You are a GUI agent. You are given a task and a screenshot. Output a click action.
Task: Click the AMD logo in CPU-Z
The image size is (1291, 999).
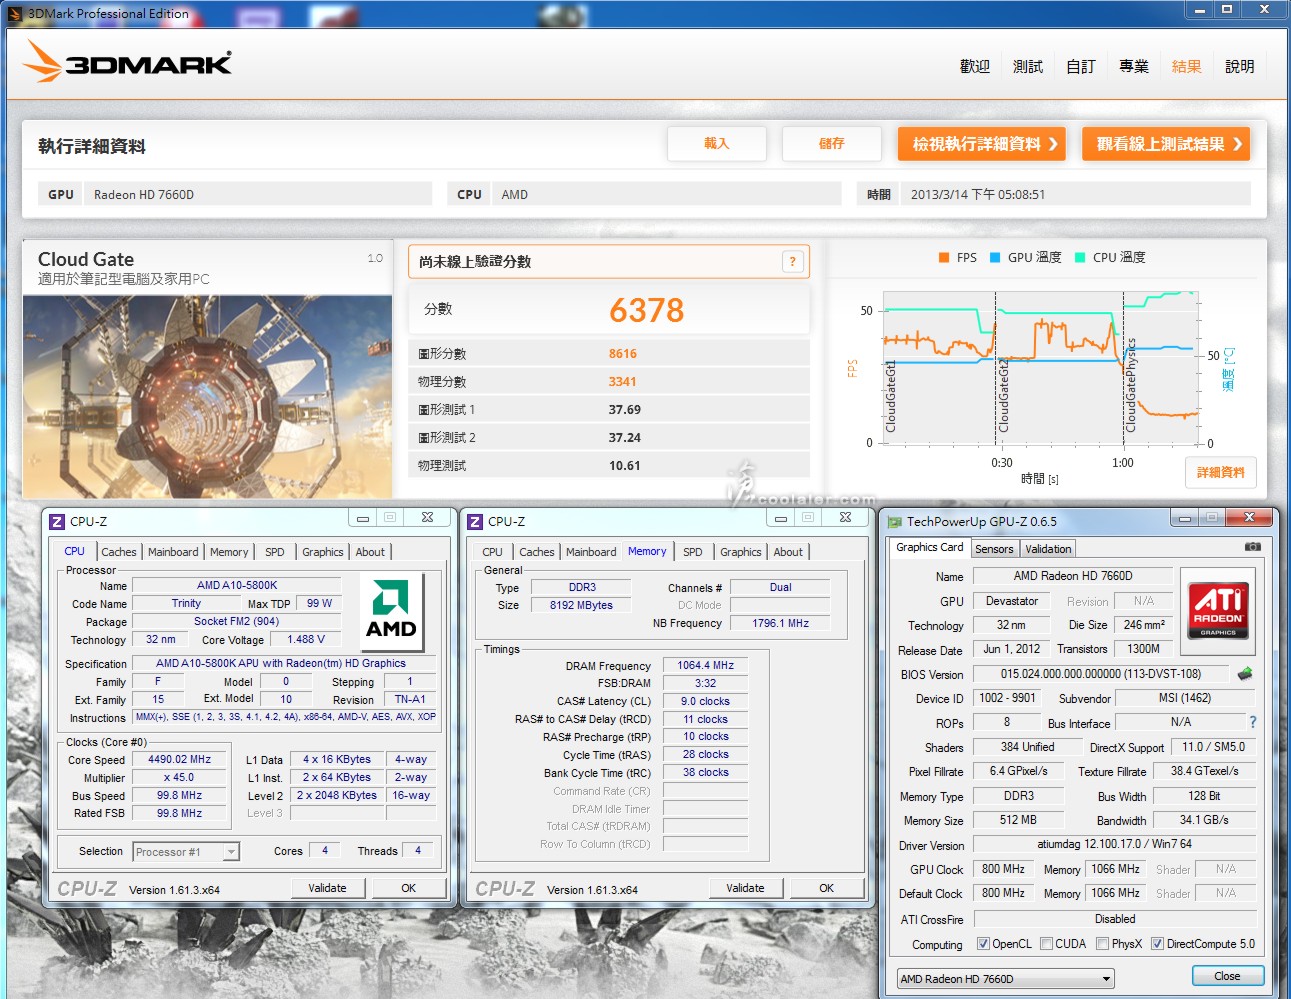pyautogui.click(x=391, y=611)
